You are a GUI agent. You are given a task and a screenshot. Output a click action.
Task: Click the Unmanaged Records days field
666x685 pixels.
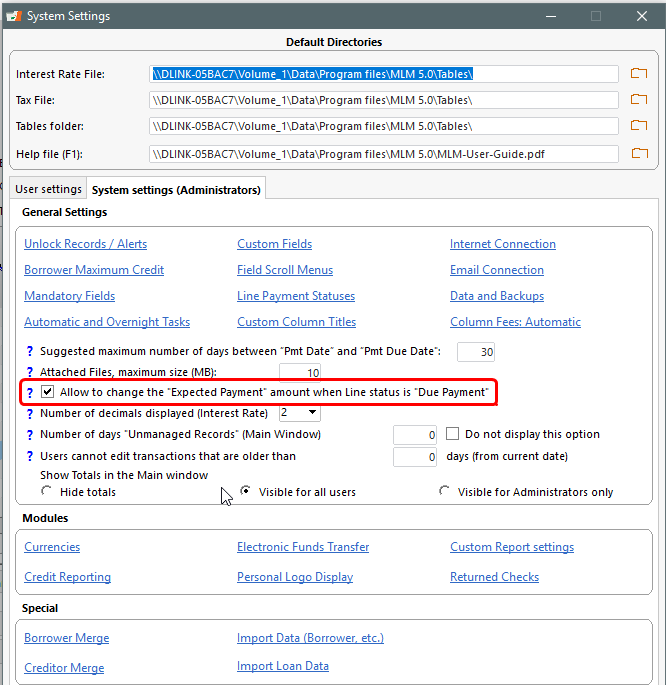(x=415, y=435)
